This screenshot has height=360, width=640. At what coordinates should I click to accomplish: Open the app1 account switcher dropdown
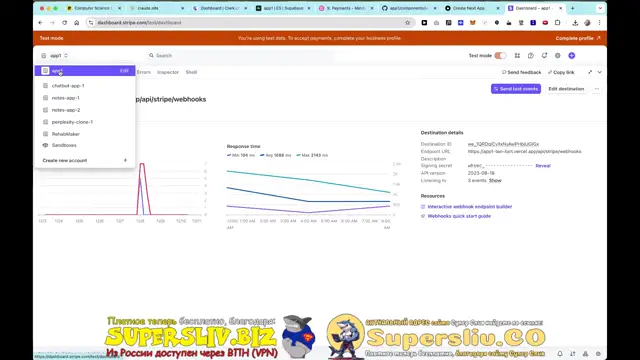[55, 56]
